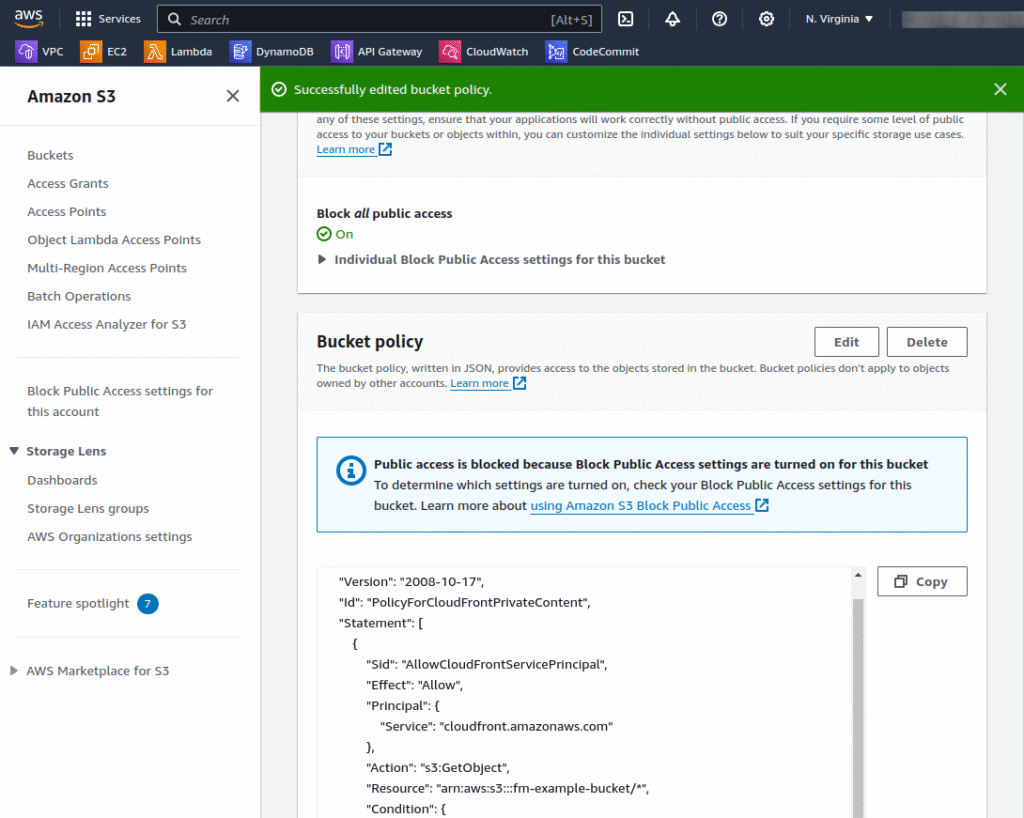Screen dimensions: 1024x818
Task: Close the Amazon S3 sidebar
Action: point(232,96)
